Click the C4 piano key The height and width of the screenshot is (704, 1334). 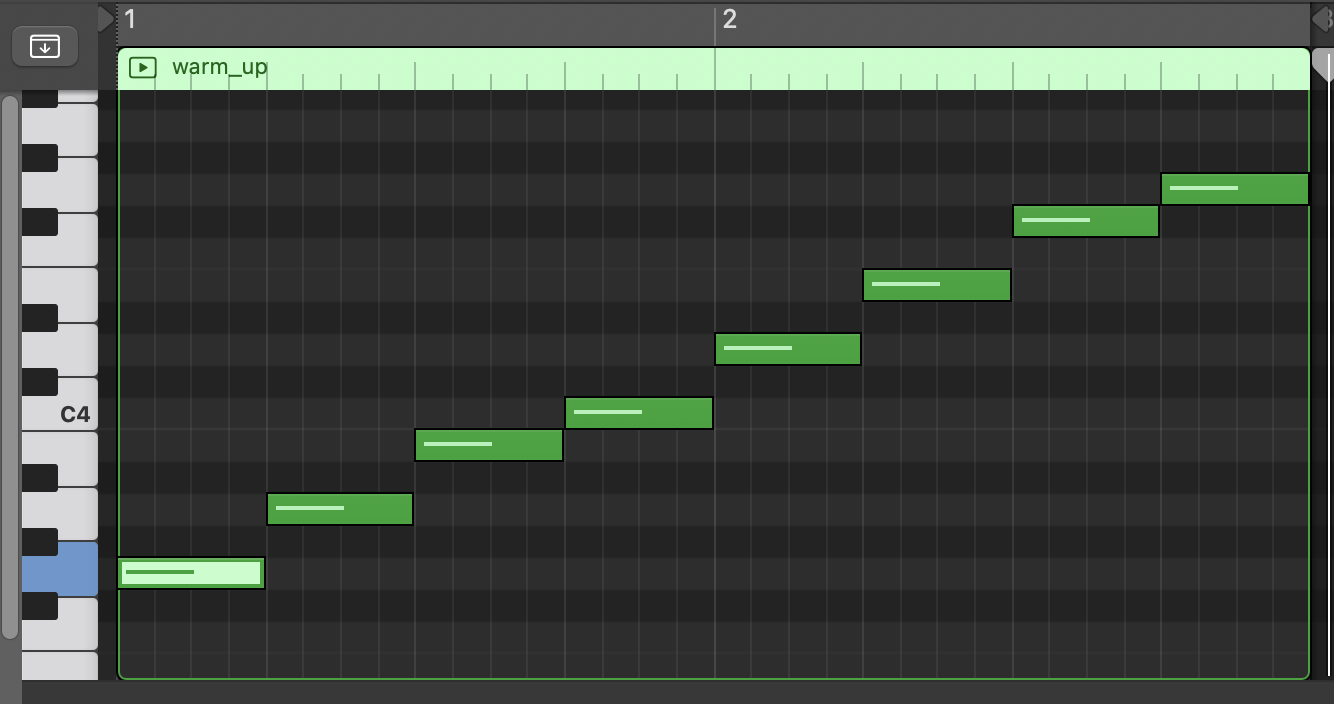pyautogui.click(x=75, y=413)
